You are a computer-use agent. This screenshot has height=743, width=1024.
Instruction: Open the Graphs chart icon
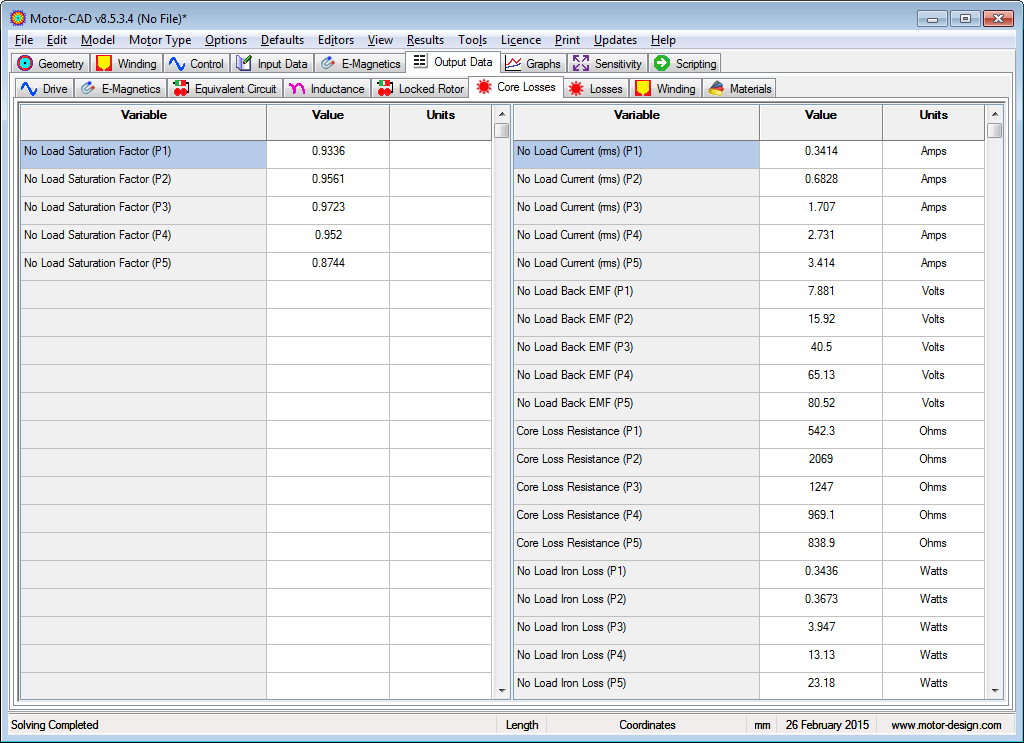click(513, 63)
